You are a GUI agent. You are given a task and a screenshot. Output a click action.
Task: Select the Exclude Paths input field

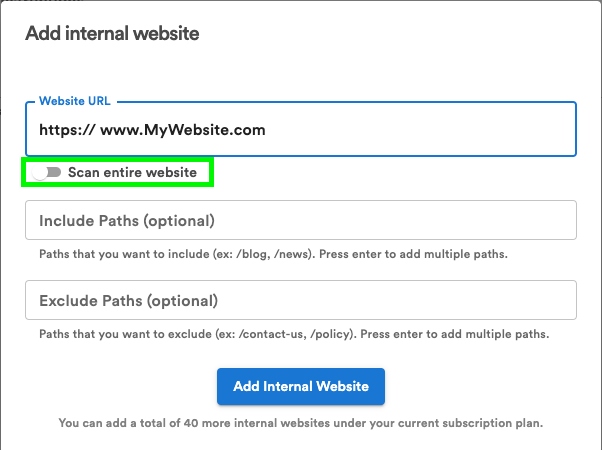tap(300, 300)
